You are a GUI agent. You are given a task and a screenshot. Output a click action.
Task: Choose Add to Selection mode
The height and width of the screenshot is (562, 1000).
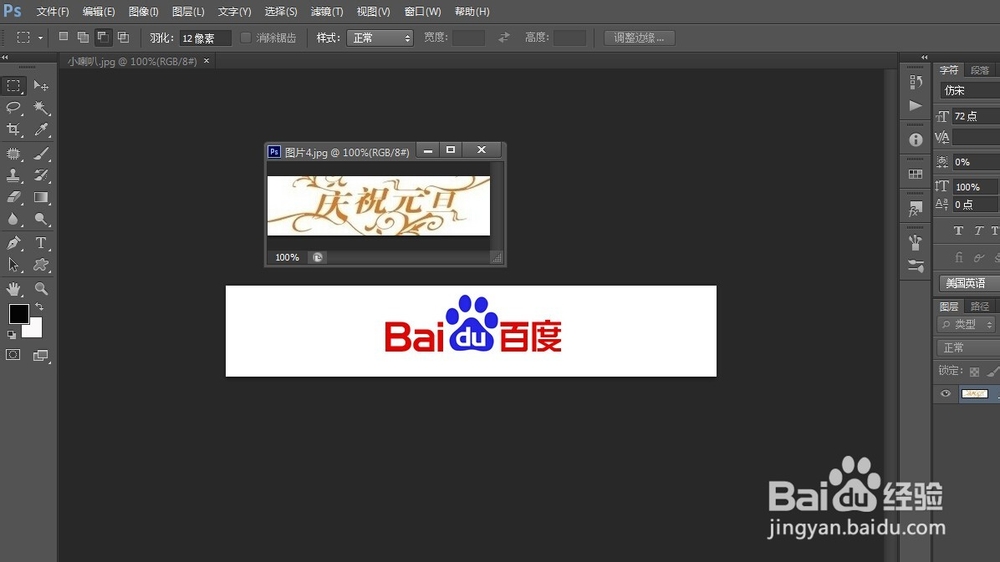point(83,38)
